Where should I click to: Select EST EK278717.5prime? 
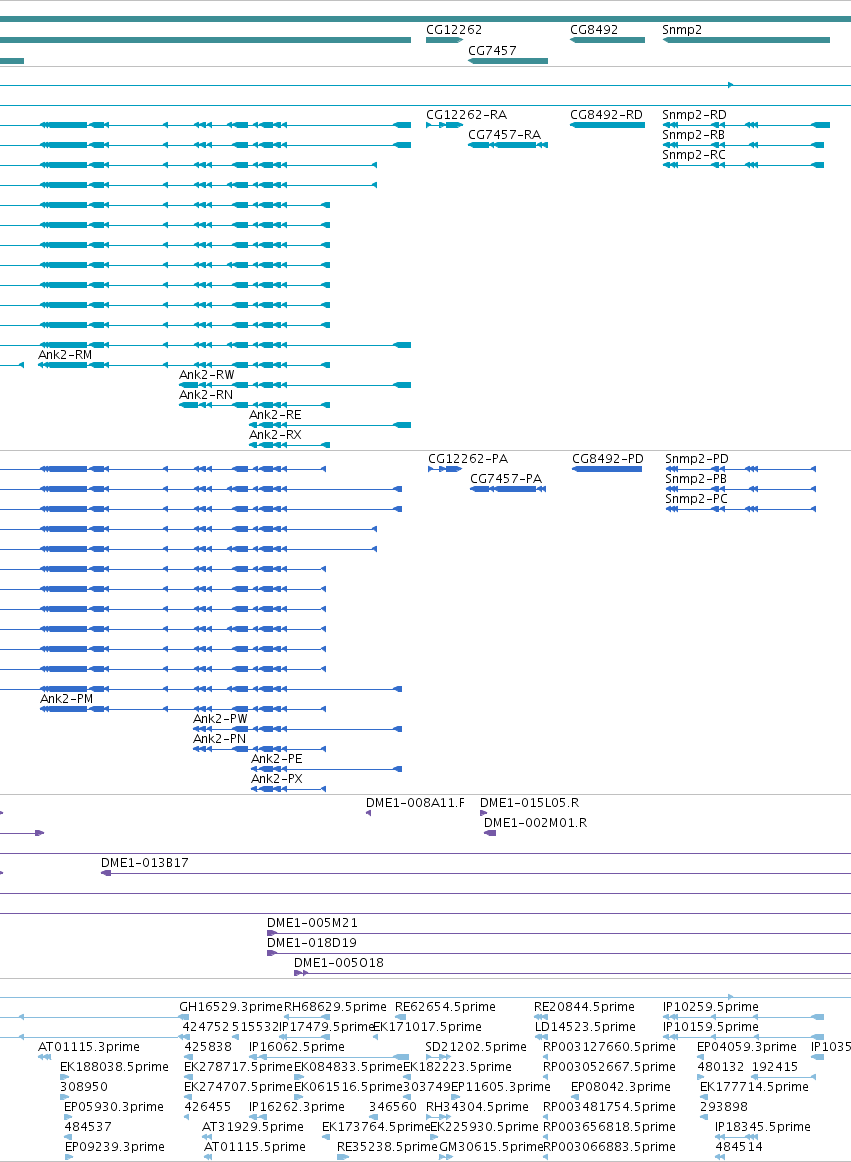[238, 1066]
